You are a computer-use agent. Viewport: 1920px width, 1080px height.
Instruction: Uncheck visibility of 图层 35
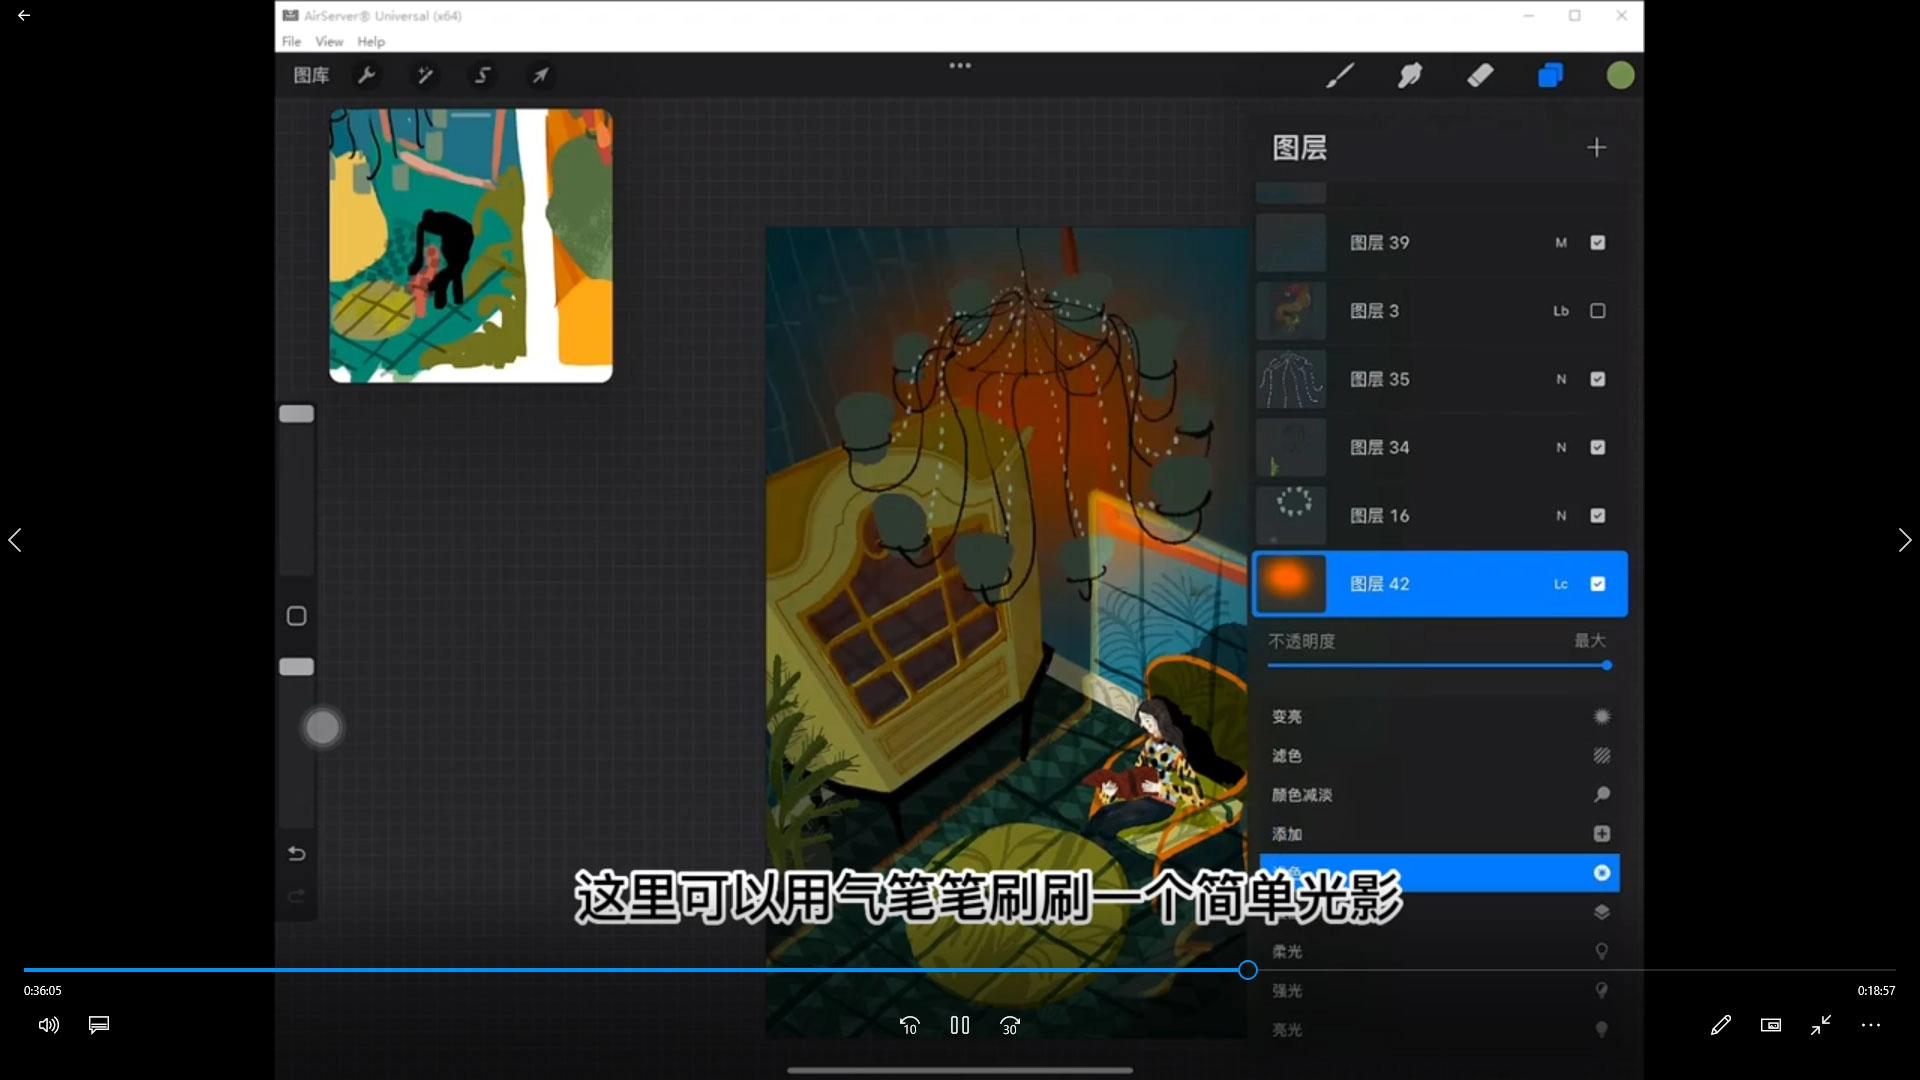(x=1598, y=379)
